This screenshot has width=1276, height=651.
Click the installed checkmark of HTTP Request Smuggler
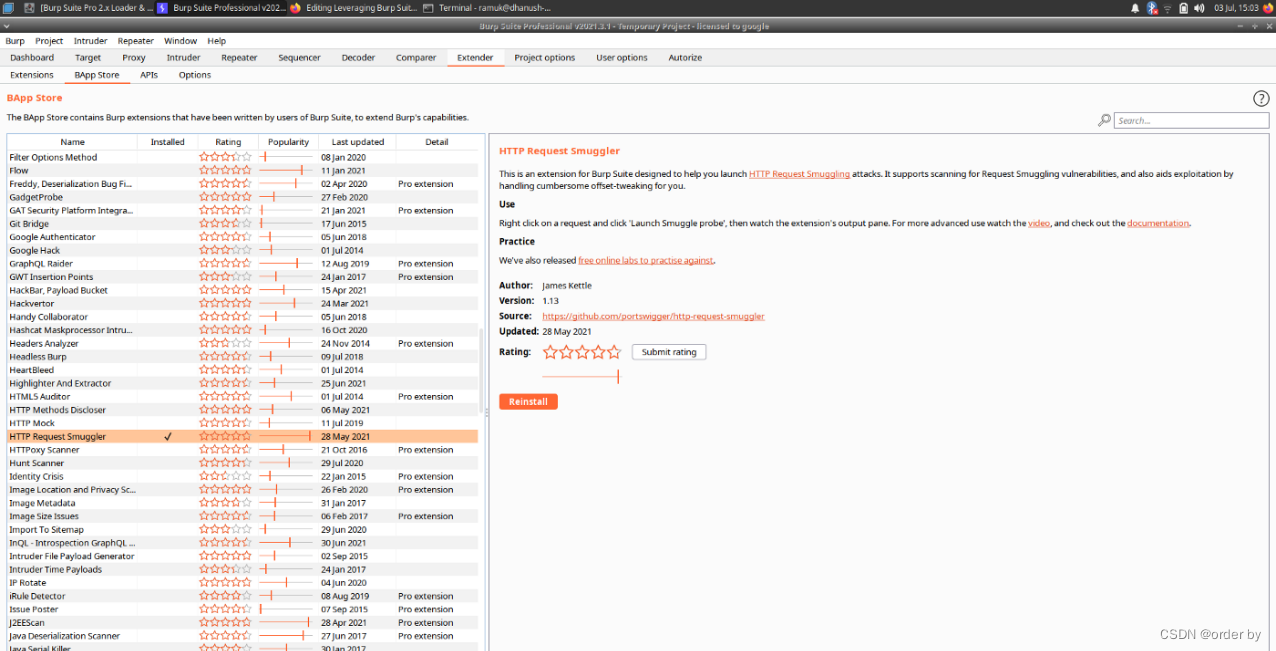168,437
